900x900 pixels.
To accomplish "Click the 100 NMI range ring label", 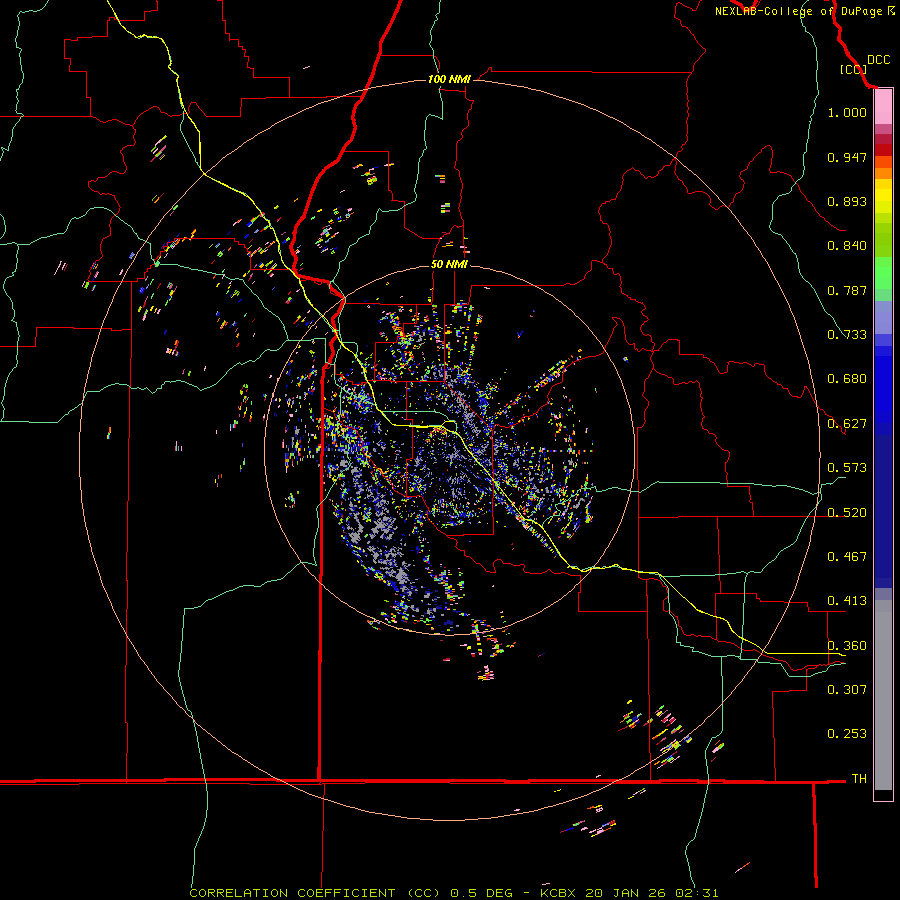I will (449, 79).
